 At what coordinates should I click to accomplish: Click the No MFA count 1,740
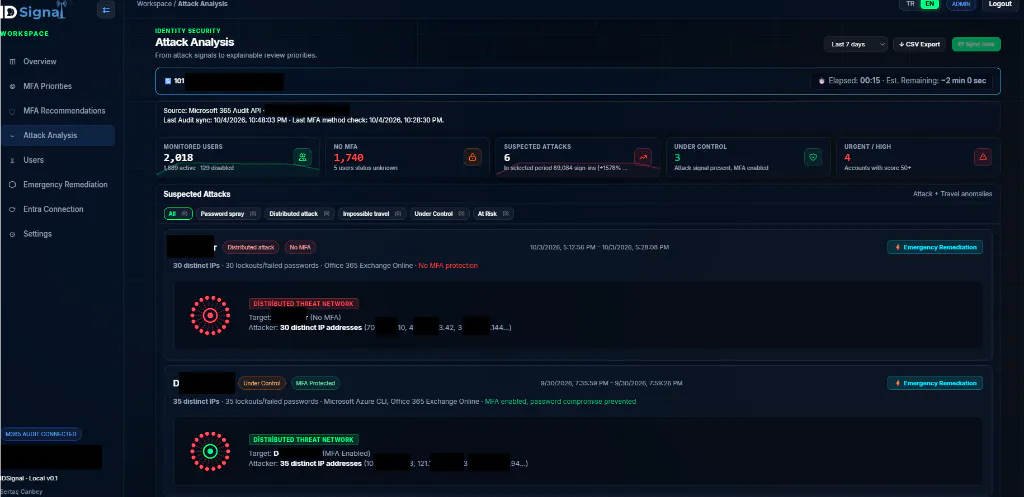(349, 157)
